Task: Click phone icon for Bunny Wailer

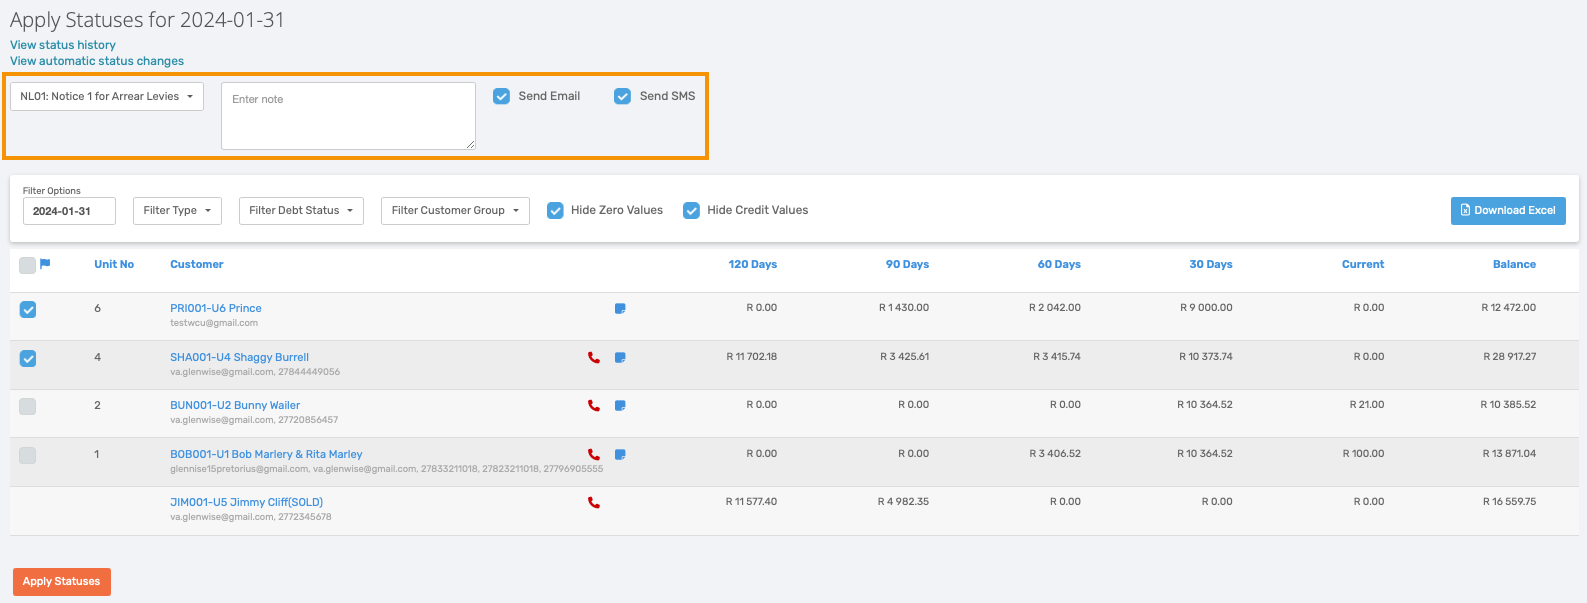Action: click(x=594, y=405)
